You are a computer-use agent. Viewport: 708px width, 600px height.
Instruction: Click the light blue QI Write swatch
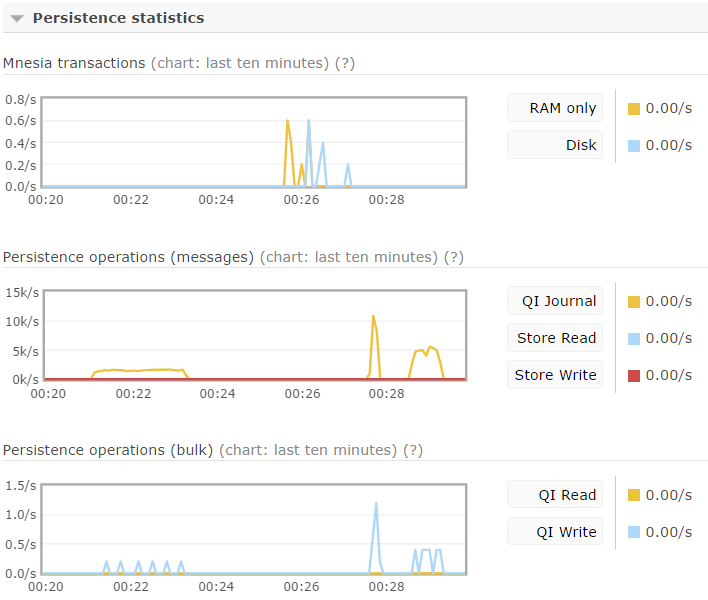pos(634,533)
